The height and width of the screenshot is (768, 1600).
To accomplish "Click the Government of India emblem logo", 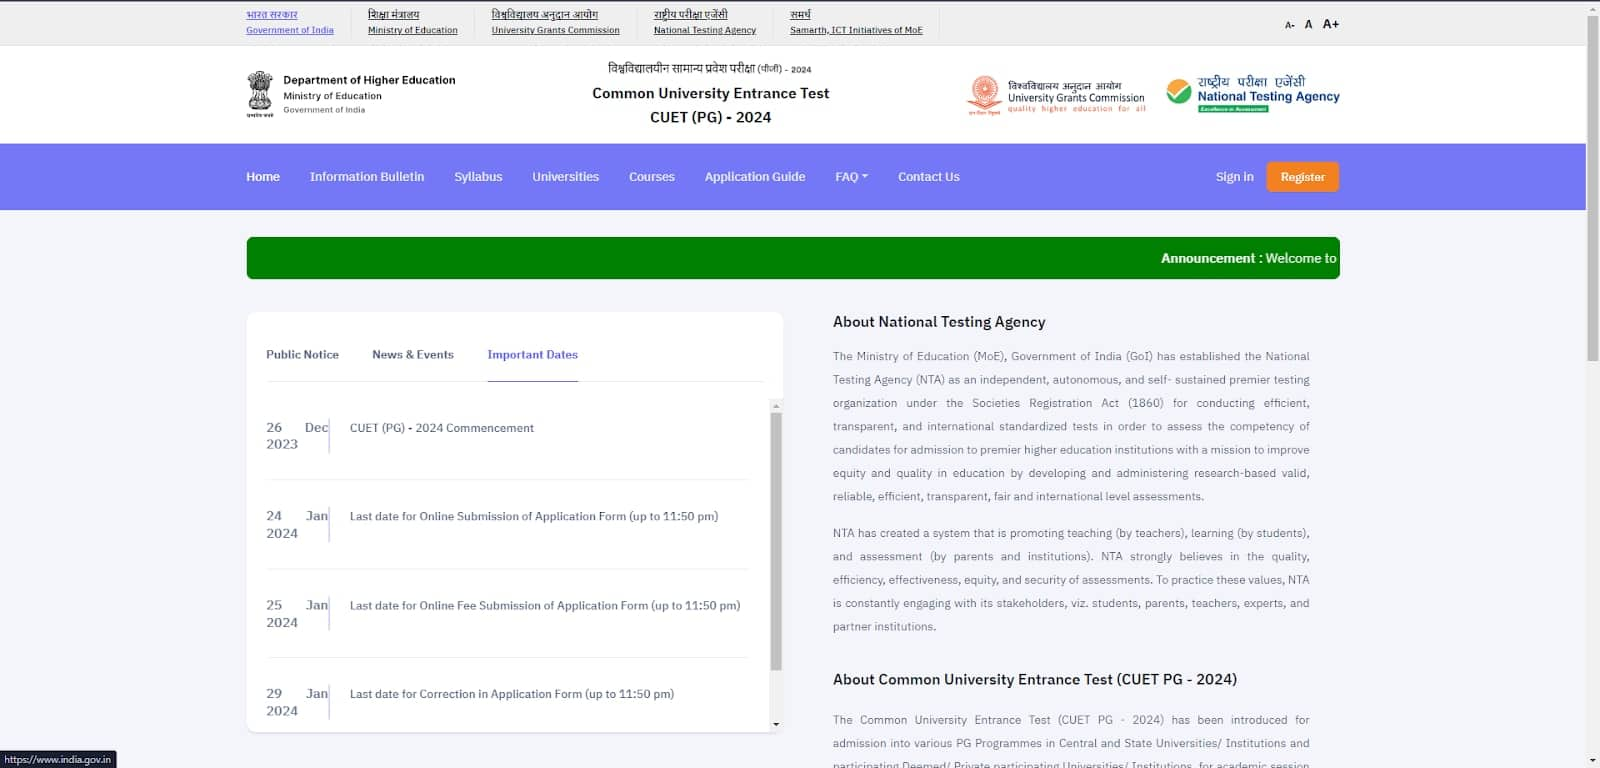I will click(x=260, y=95).
